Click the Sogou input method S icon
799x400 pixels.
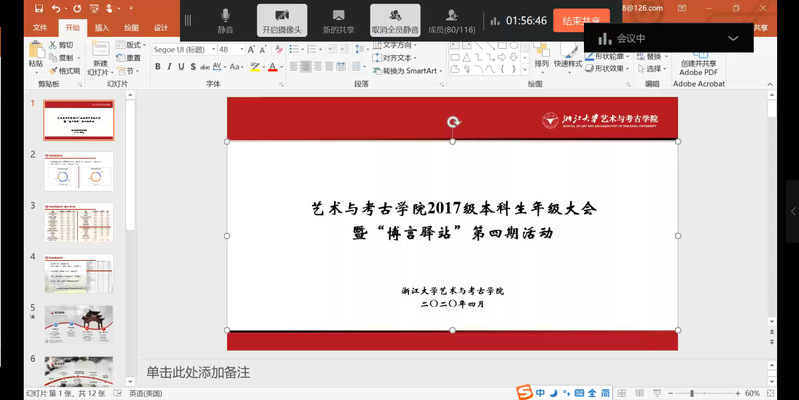point(524,392)
